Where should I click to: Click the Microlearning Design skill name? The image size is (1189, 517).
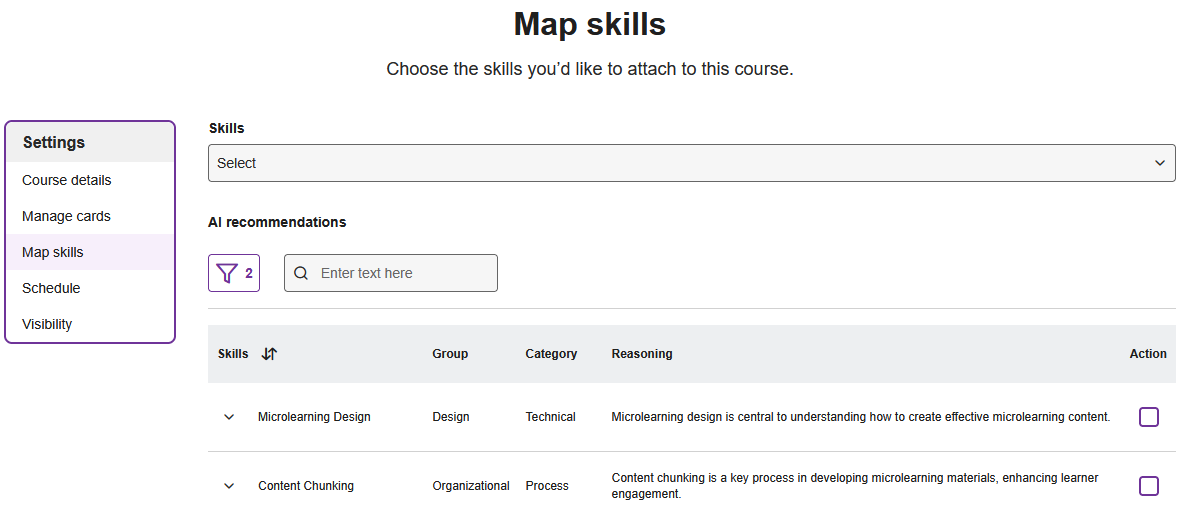tap(314, 417)
